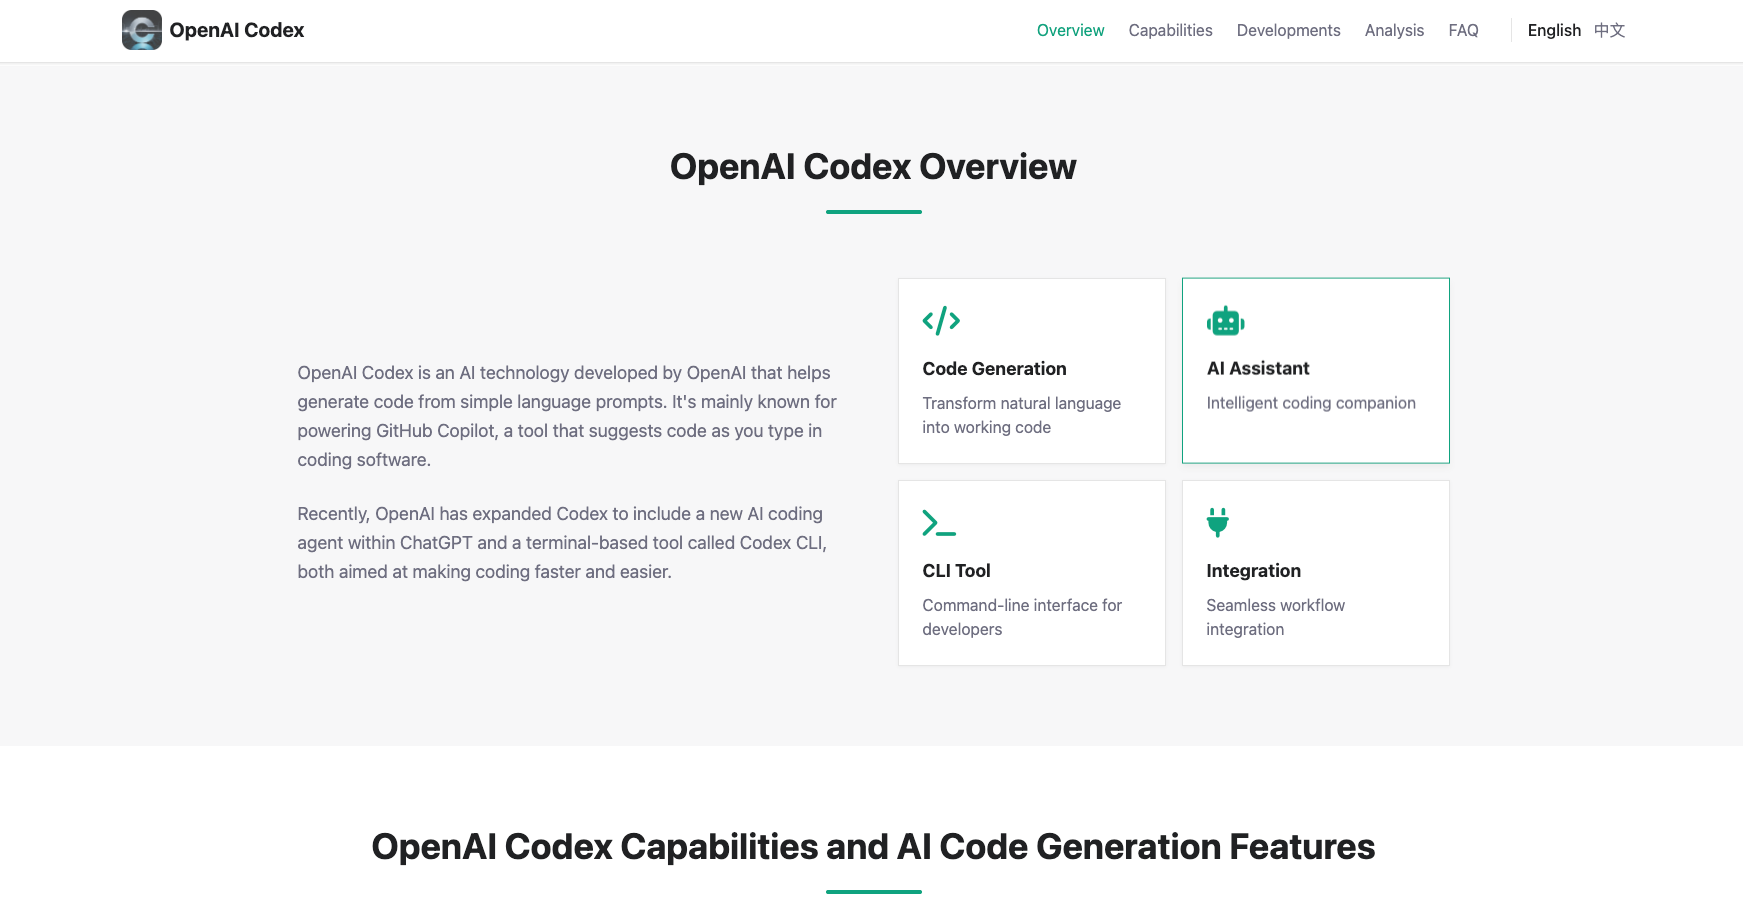
Task: Jump to the Developments section
Action: (1288, 30)
